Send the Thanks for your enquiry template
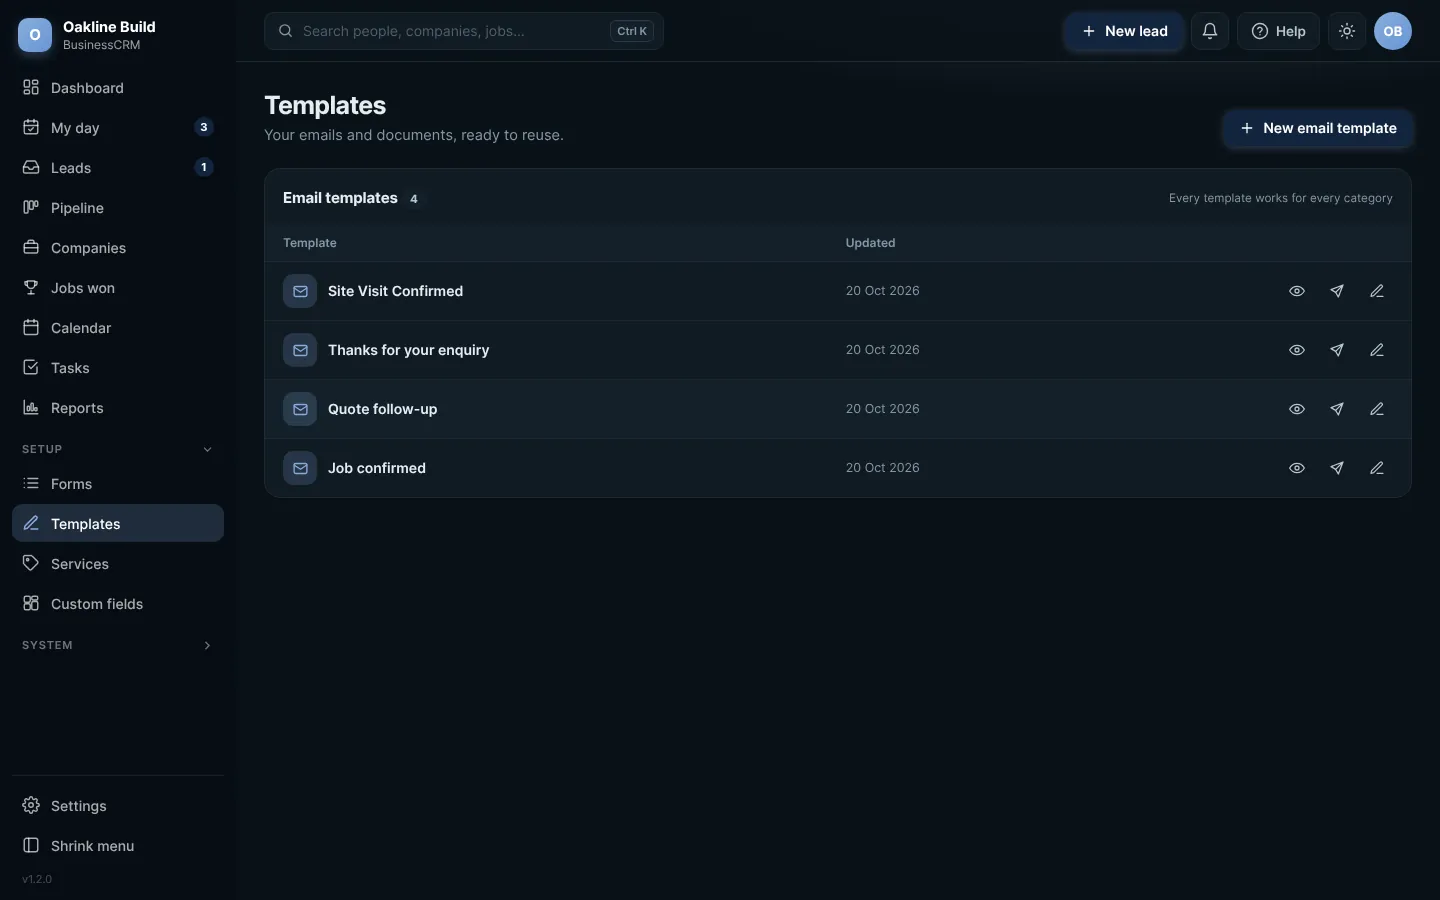 tap(1337, 350)
